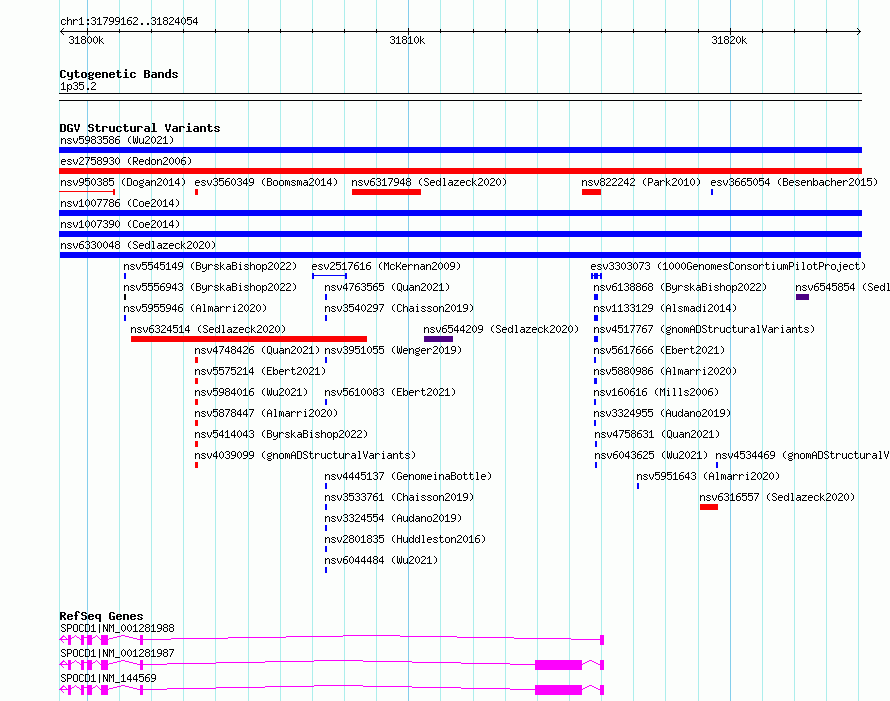Open esv3665054 (Besenbacher2015) label

click(794, 182)
